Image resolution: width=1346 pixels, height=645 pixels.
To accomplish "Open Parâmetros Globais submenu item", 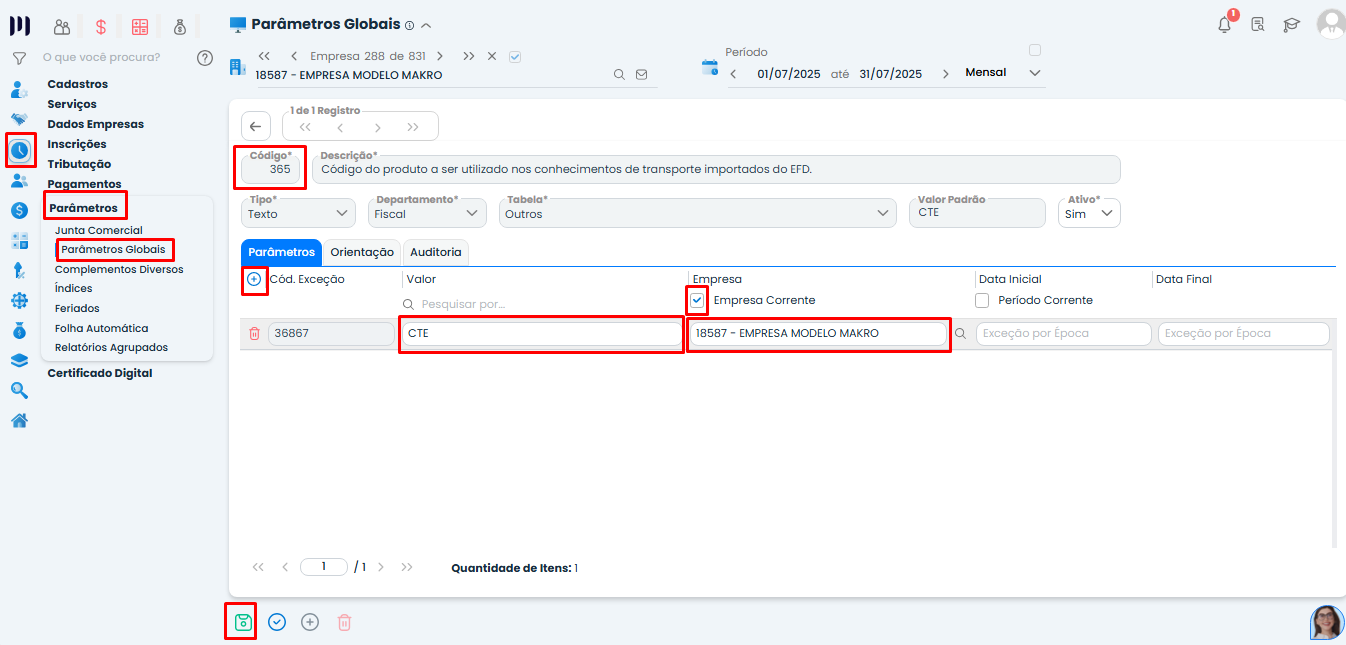I will pyautogui.click(x=113, y=249).
